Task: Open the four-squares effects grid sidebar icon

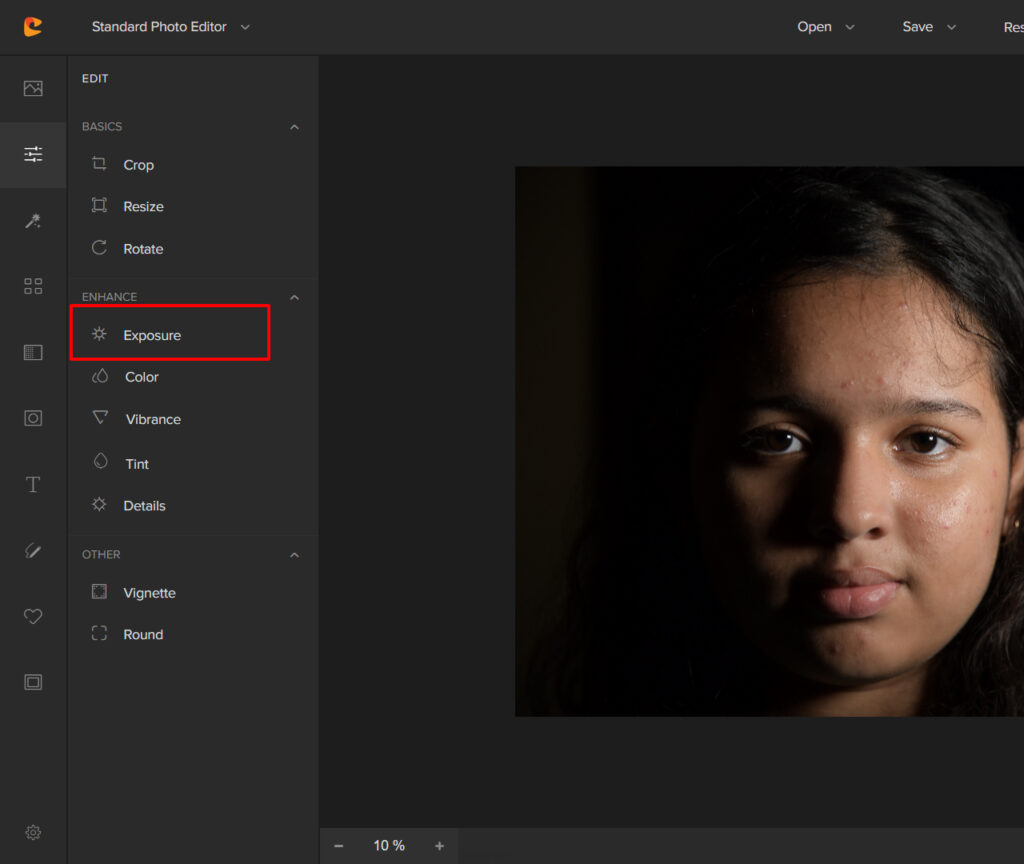Action: (x=33, y=286)
